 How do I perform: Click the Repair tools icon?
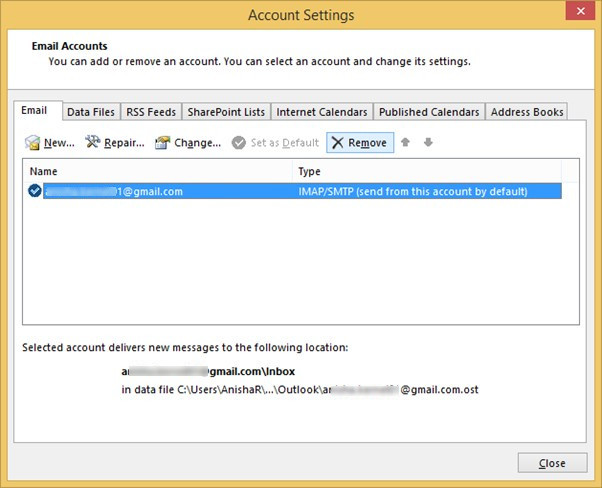(95, 143)
